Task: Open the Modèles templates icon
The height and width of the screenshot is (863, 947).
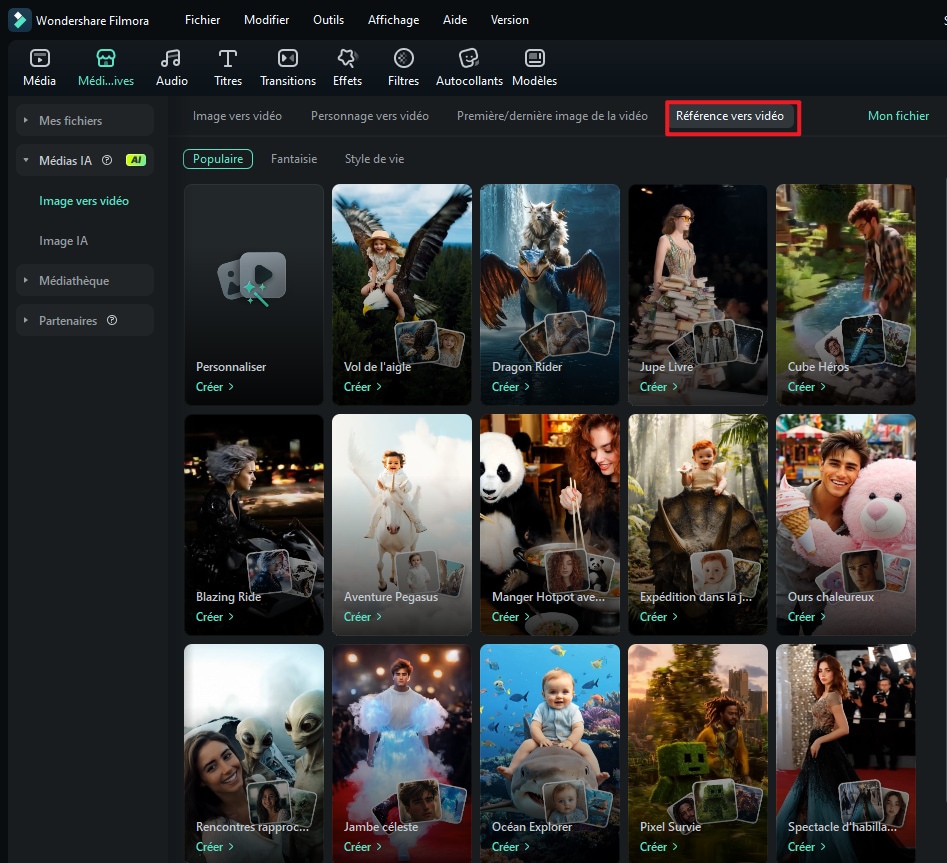Action: [534, 59]
